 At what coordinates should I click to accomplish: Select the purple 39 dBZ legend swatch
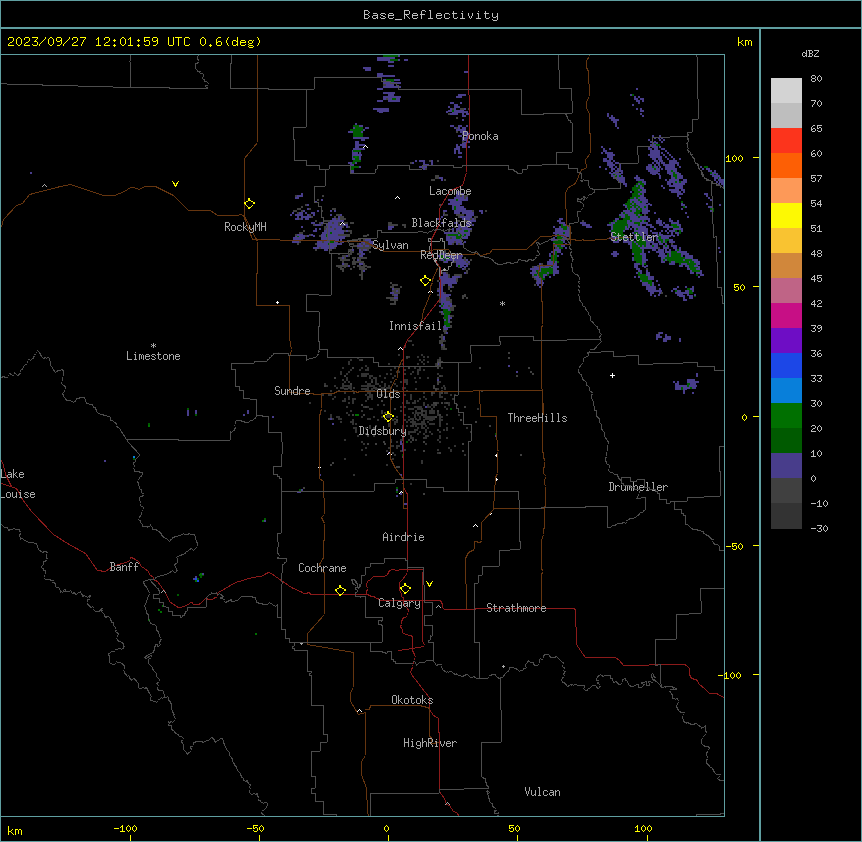pyautogui.click(x=786, y=341)
